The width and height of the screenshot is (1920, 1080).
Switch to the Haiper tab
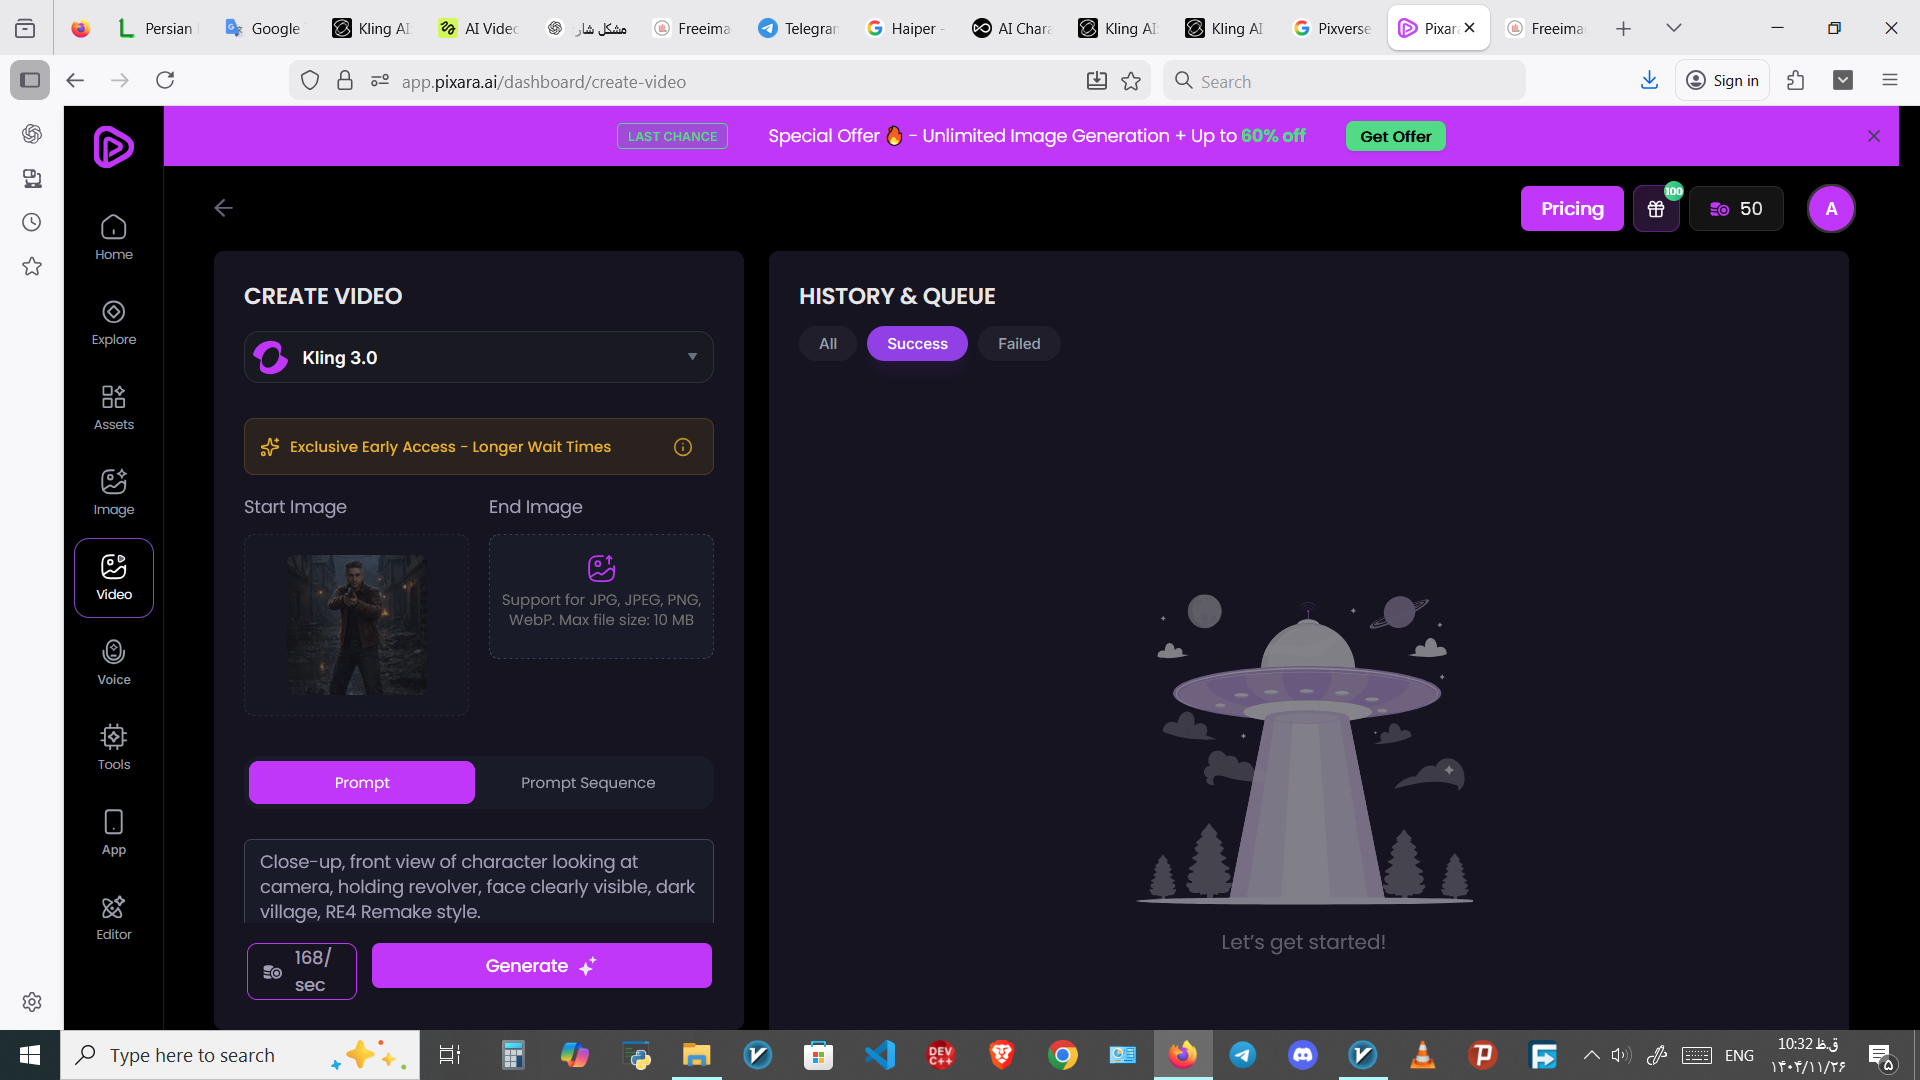(906, 29)
